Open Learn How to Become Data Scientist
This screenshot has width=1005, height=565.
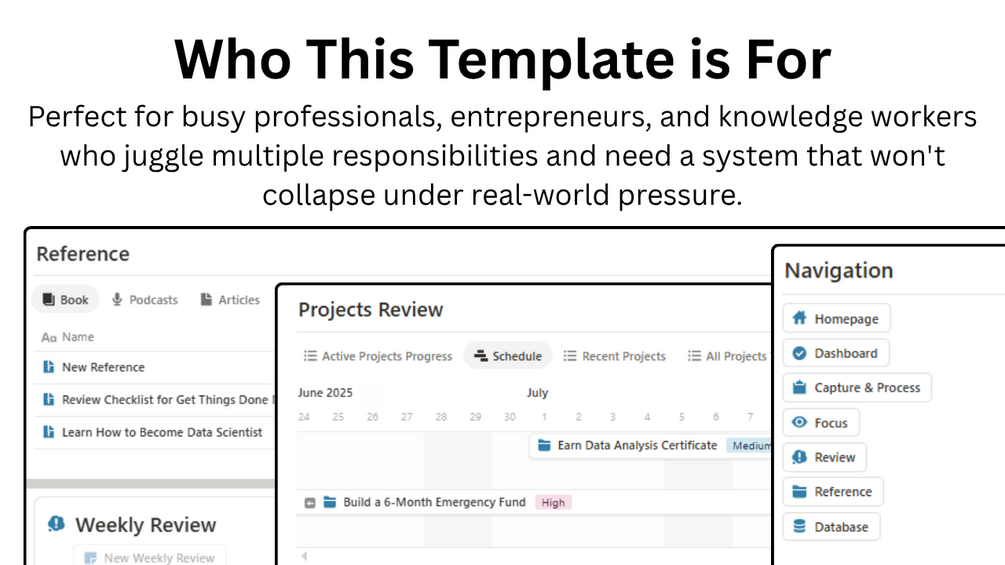(x=162, y=432)
